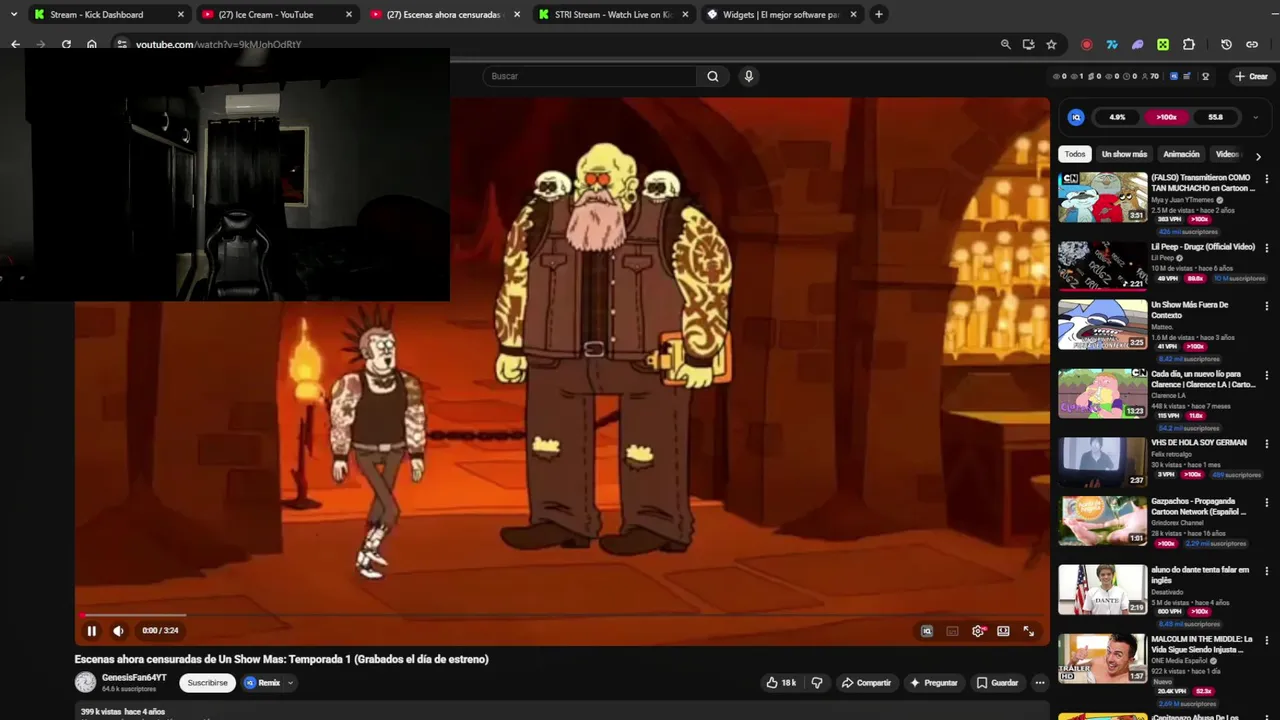
Task: Expand the Remix dropdown arrow
Action: pyautogui.click(x=290, y=683)
